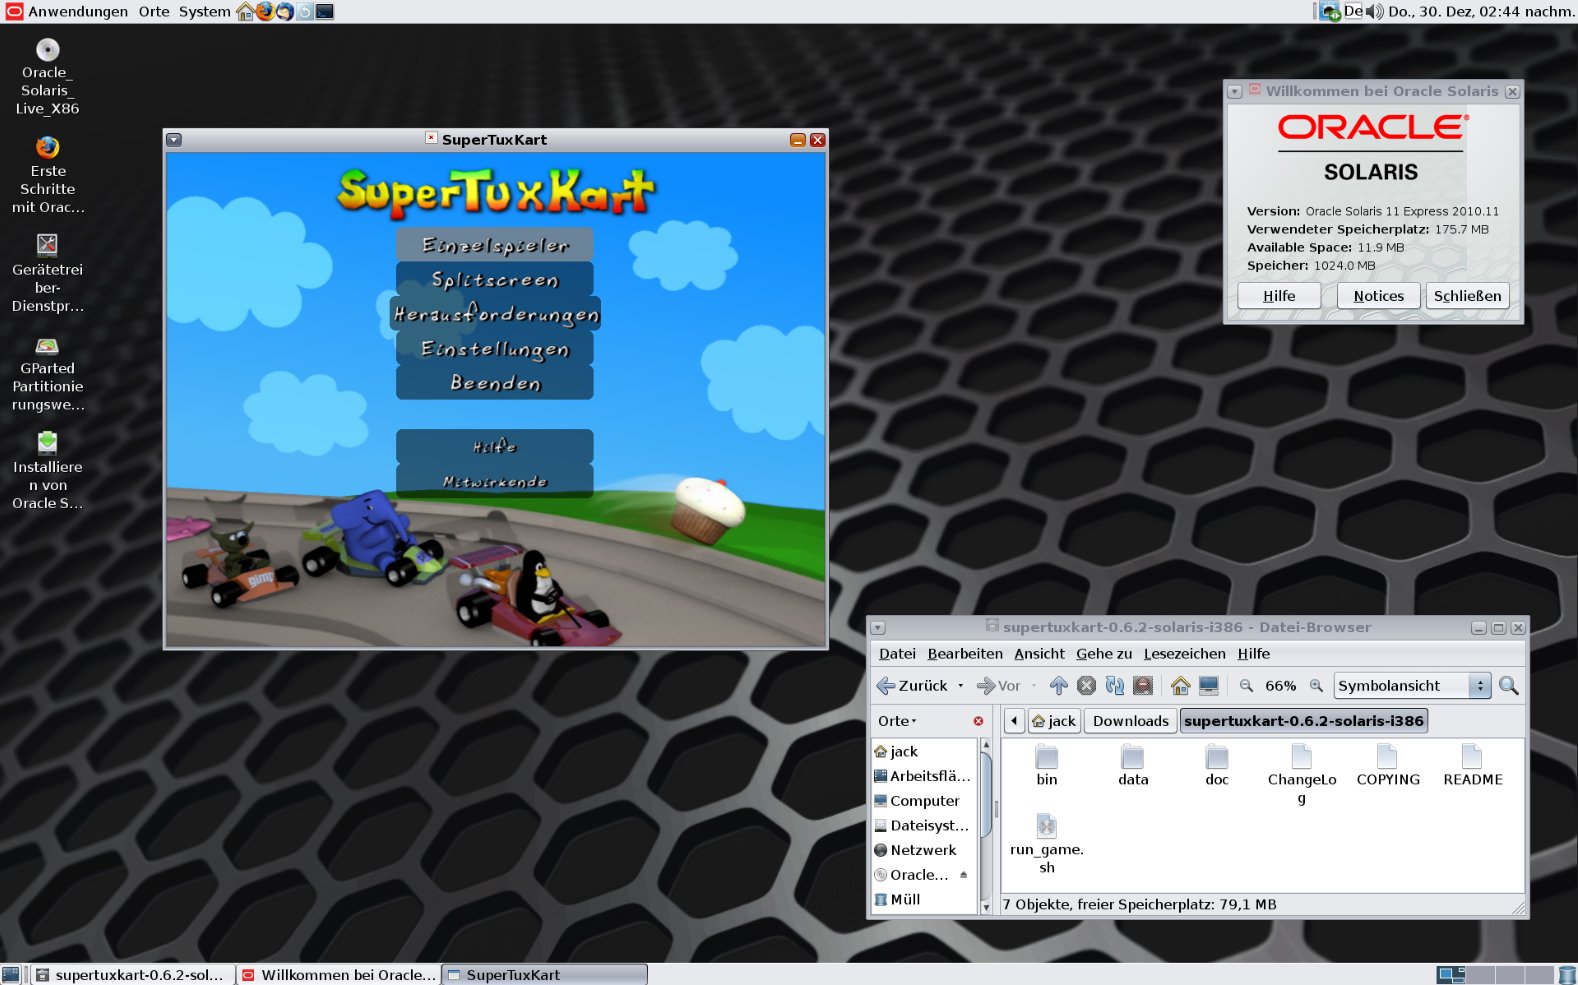The width and height of the screenshot is (1578, 985).
Task: Click the Zurück back button
Action: [x=912, y=685]
